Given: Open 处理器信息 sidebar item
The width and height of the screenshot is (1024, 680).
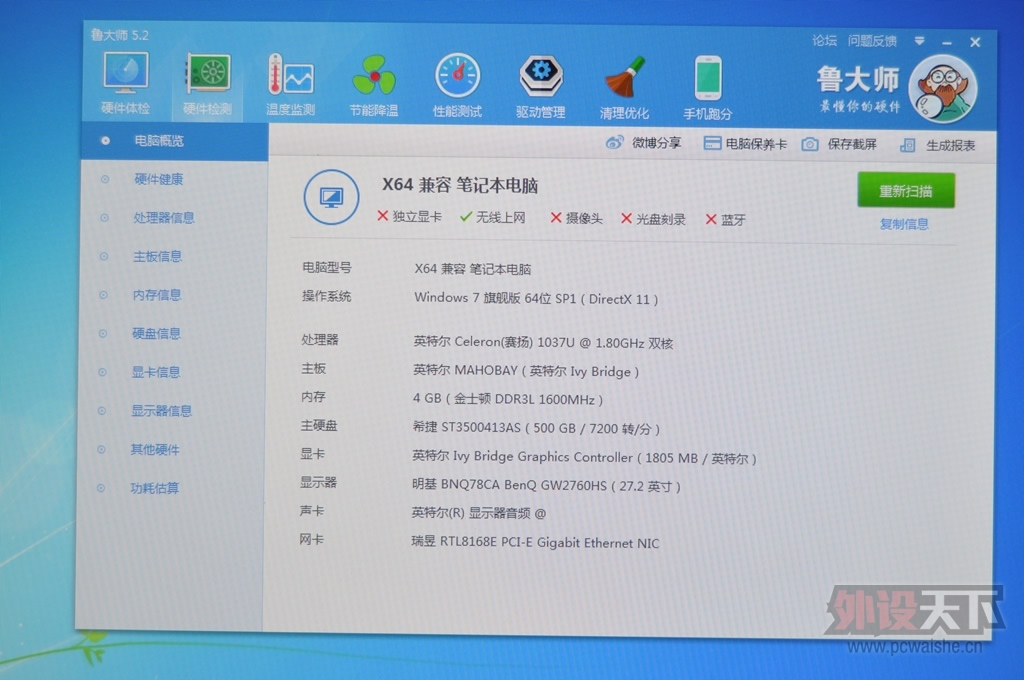Looking at the screenshot, I should (x=164, y=218).
